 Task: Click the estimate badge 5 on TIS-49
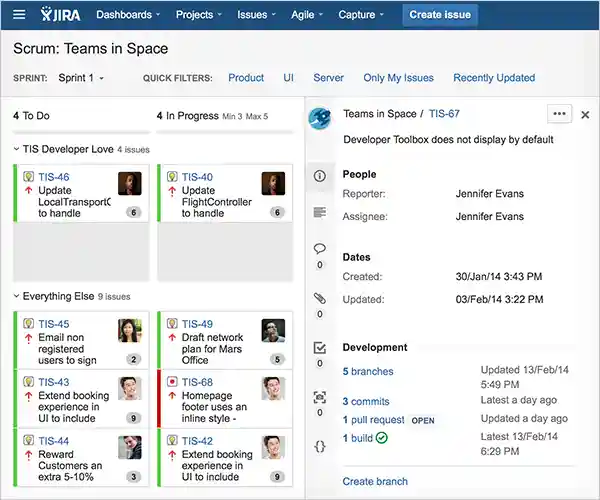tap(277, 359)
